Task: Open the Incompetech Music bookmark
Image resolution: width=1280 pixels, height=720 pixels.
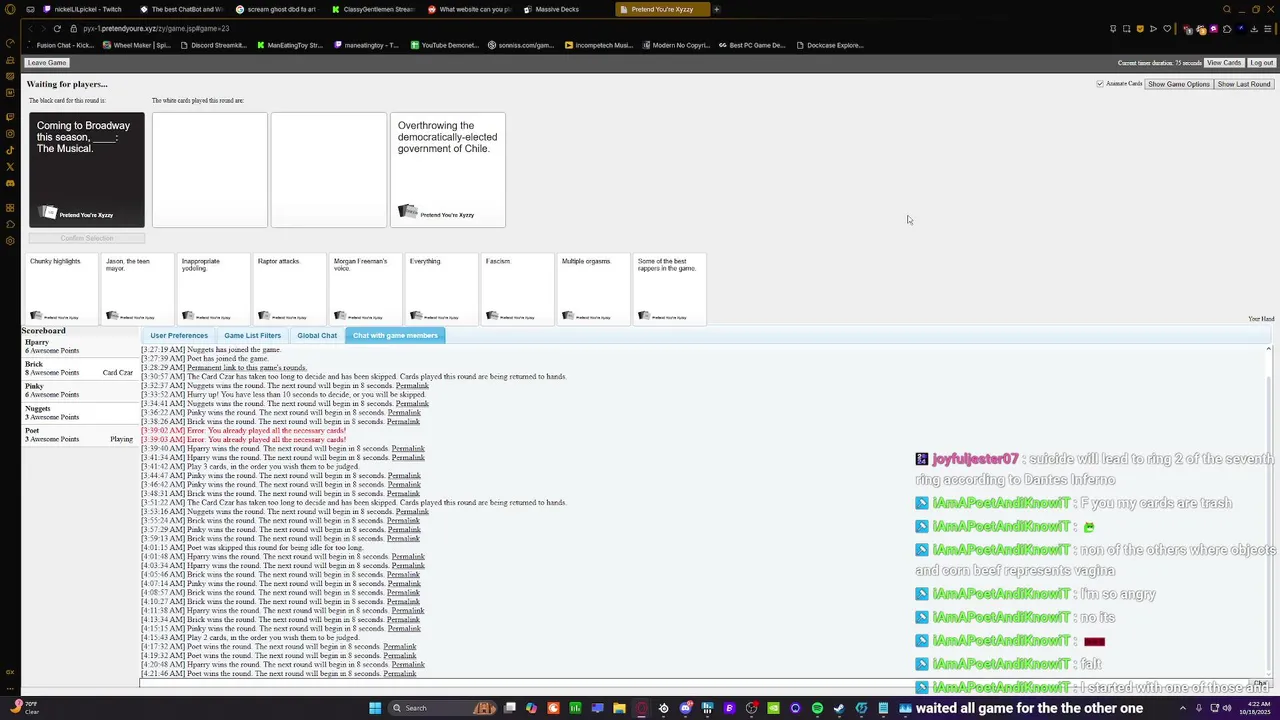Action: 599,45
